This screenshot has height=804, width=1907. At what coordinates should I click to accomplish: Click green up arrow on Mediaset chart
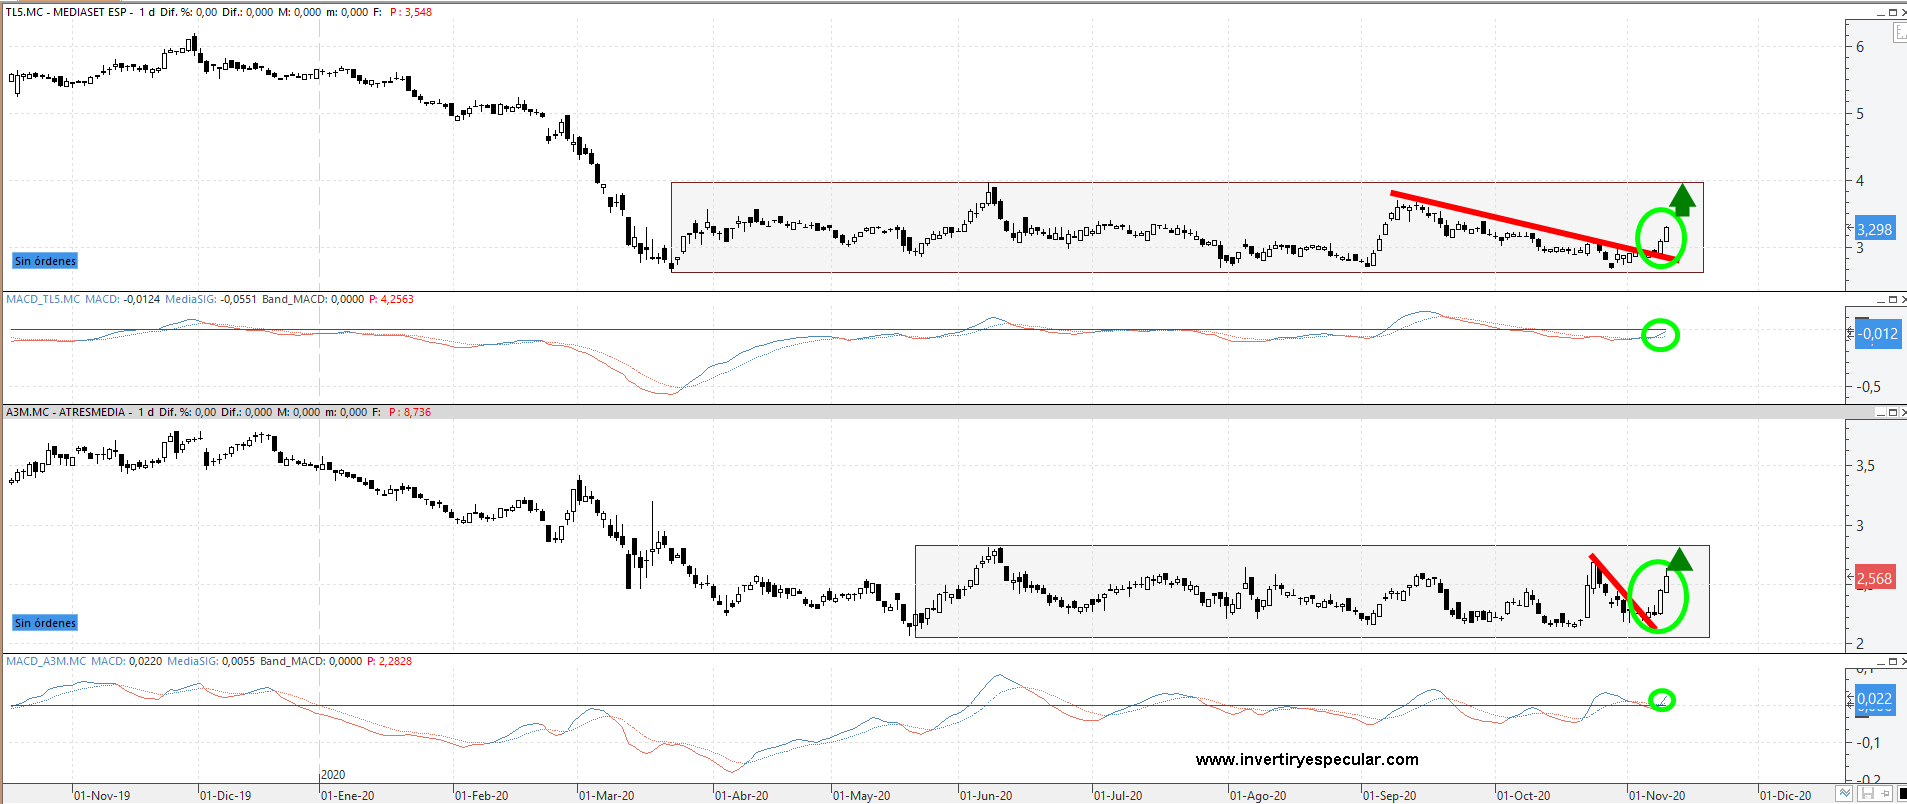(x=1682, y=200)
